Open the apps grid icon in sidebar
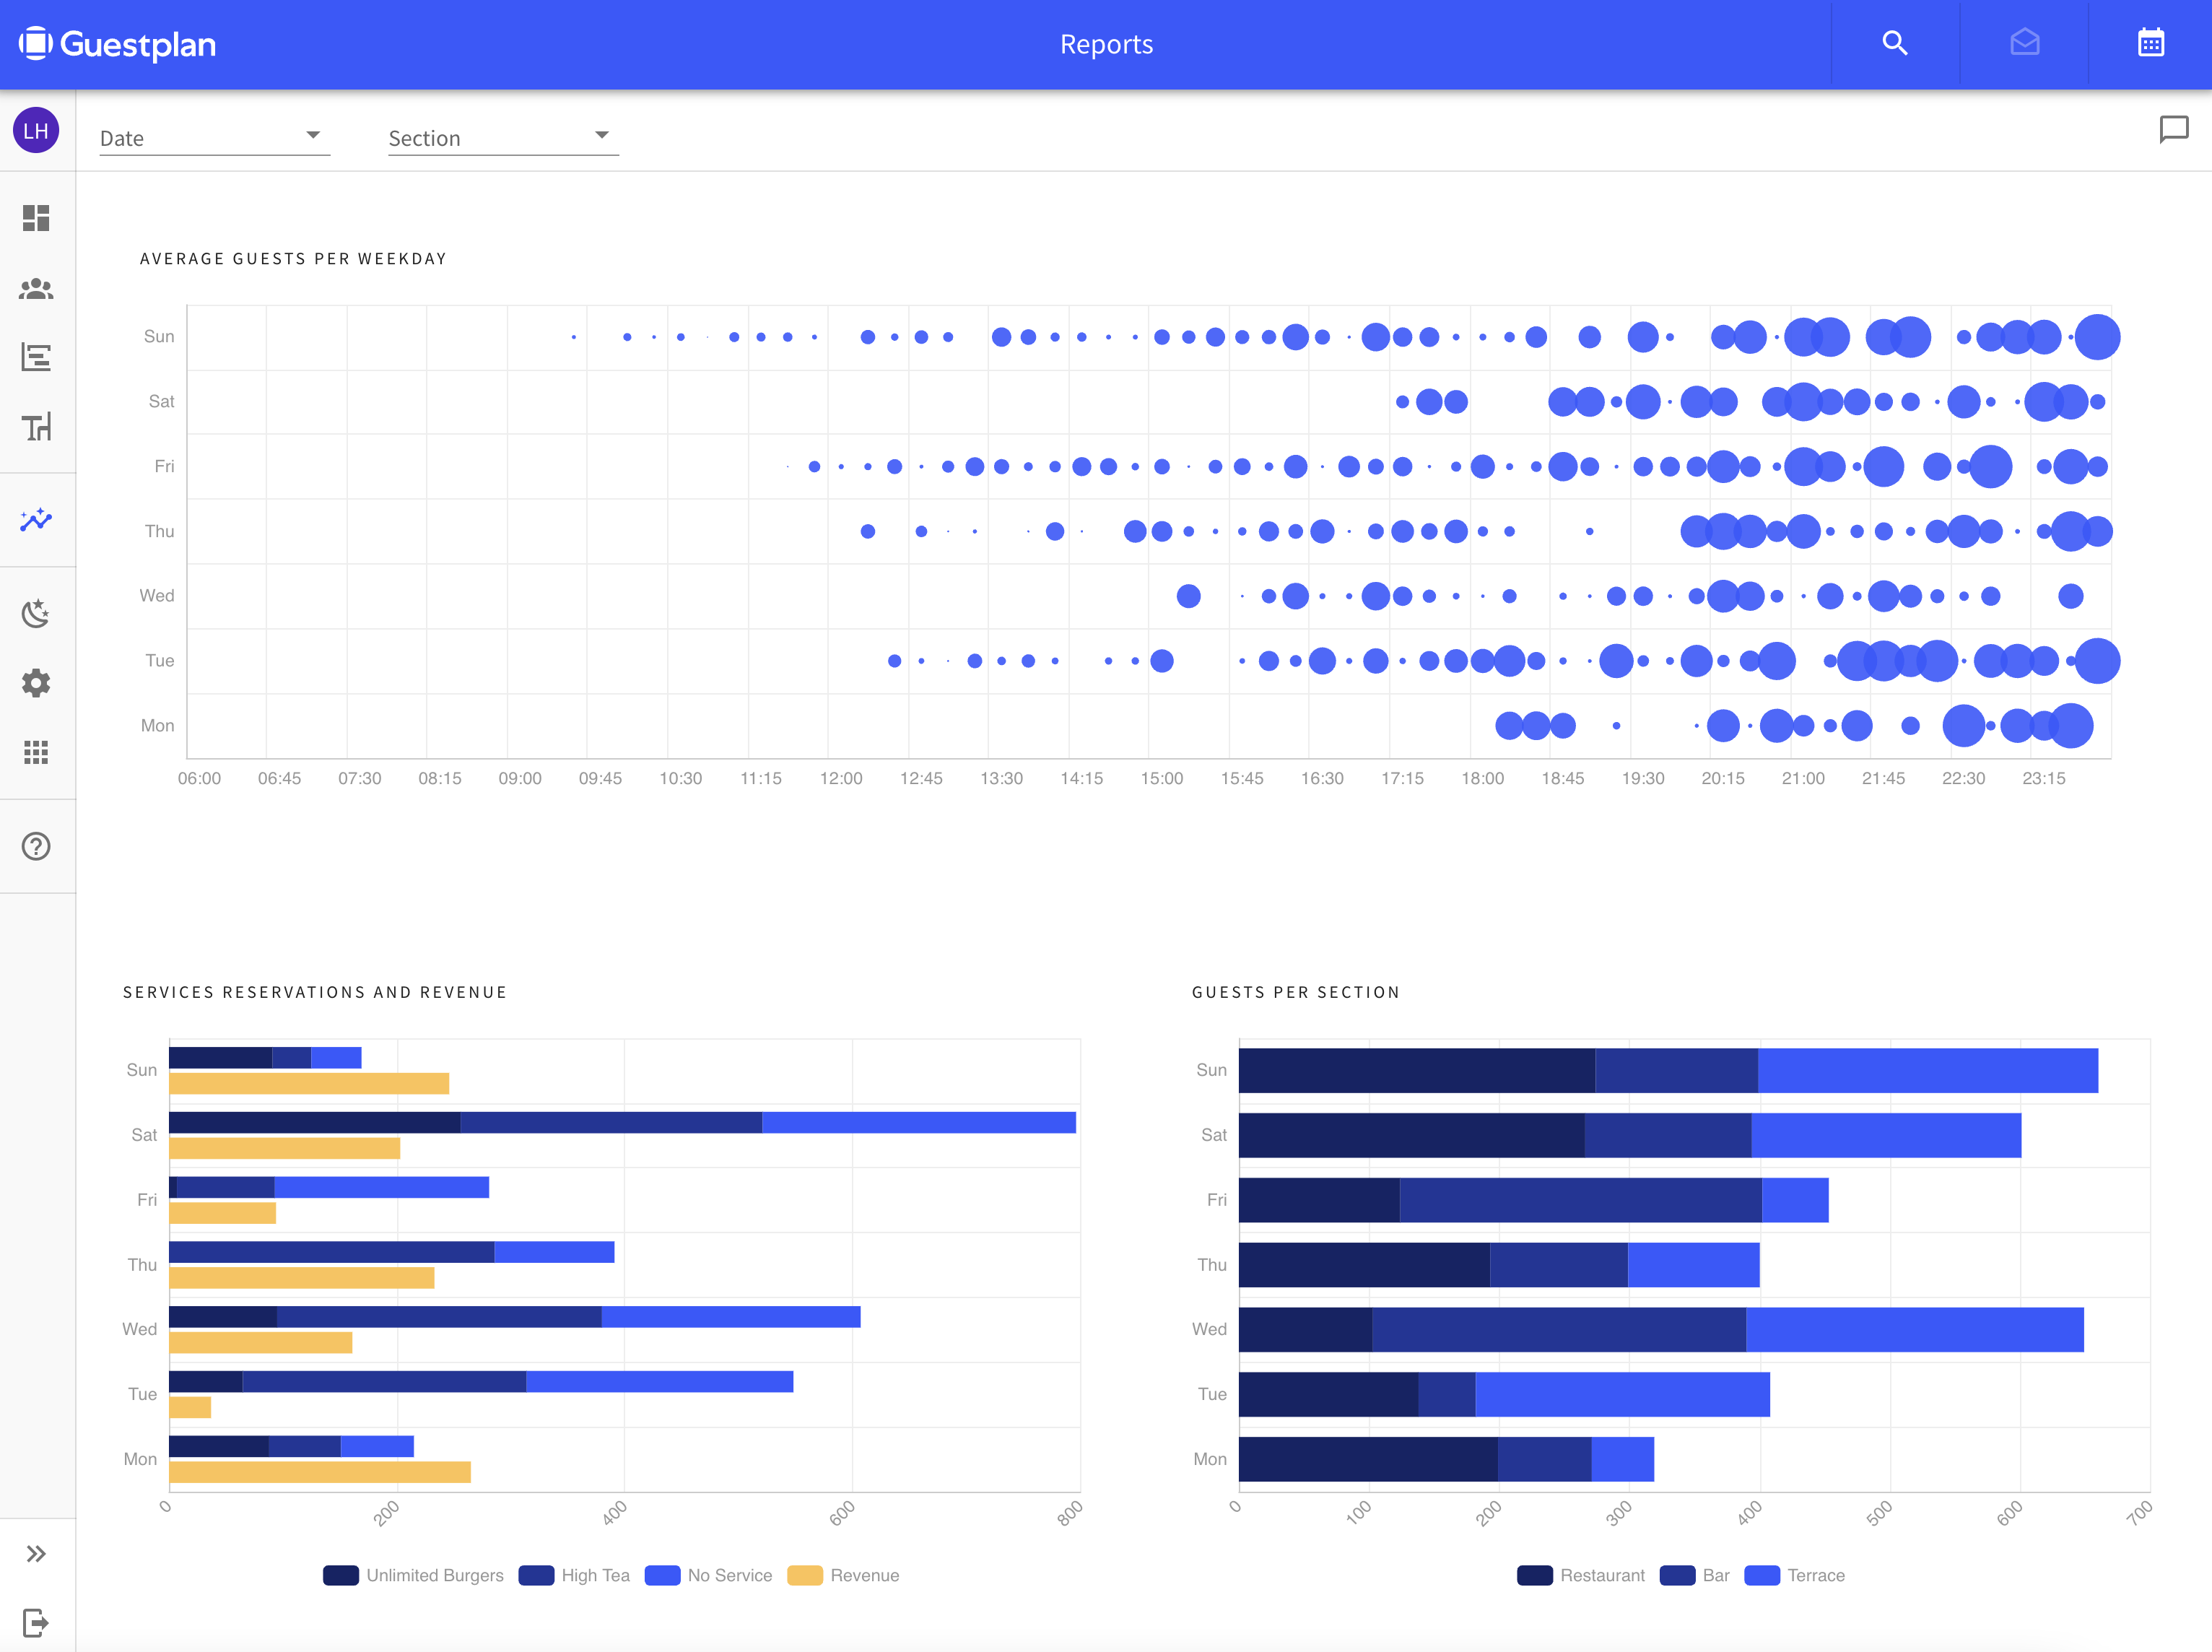The width and height of the screenshot is (2212, 1652). (x=36, y=752)
